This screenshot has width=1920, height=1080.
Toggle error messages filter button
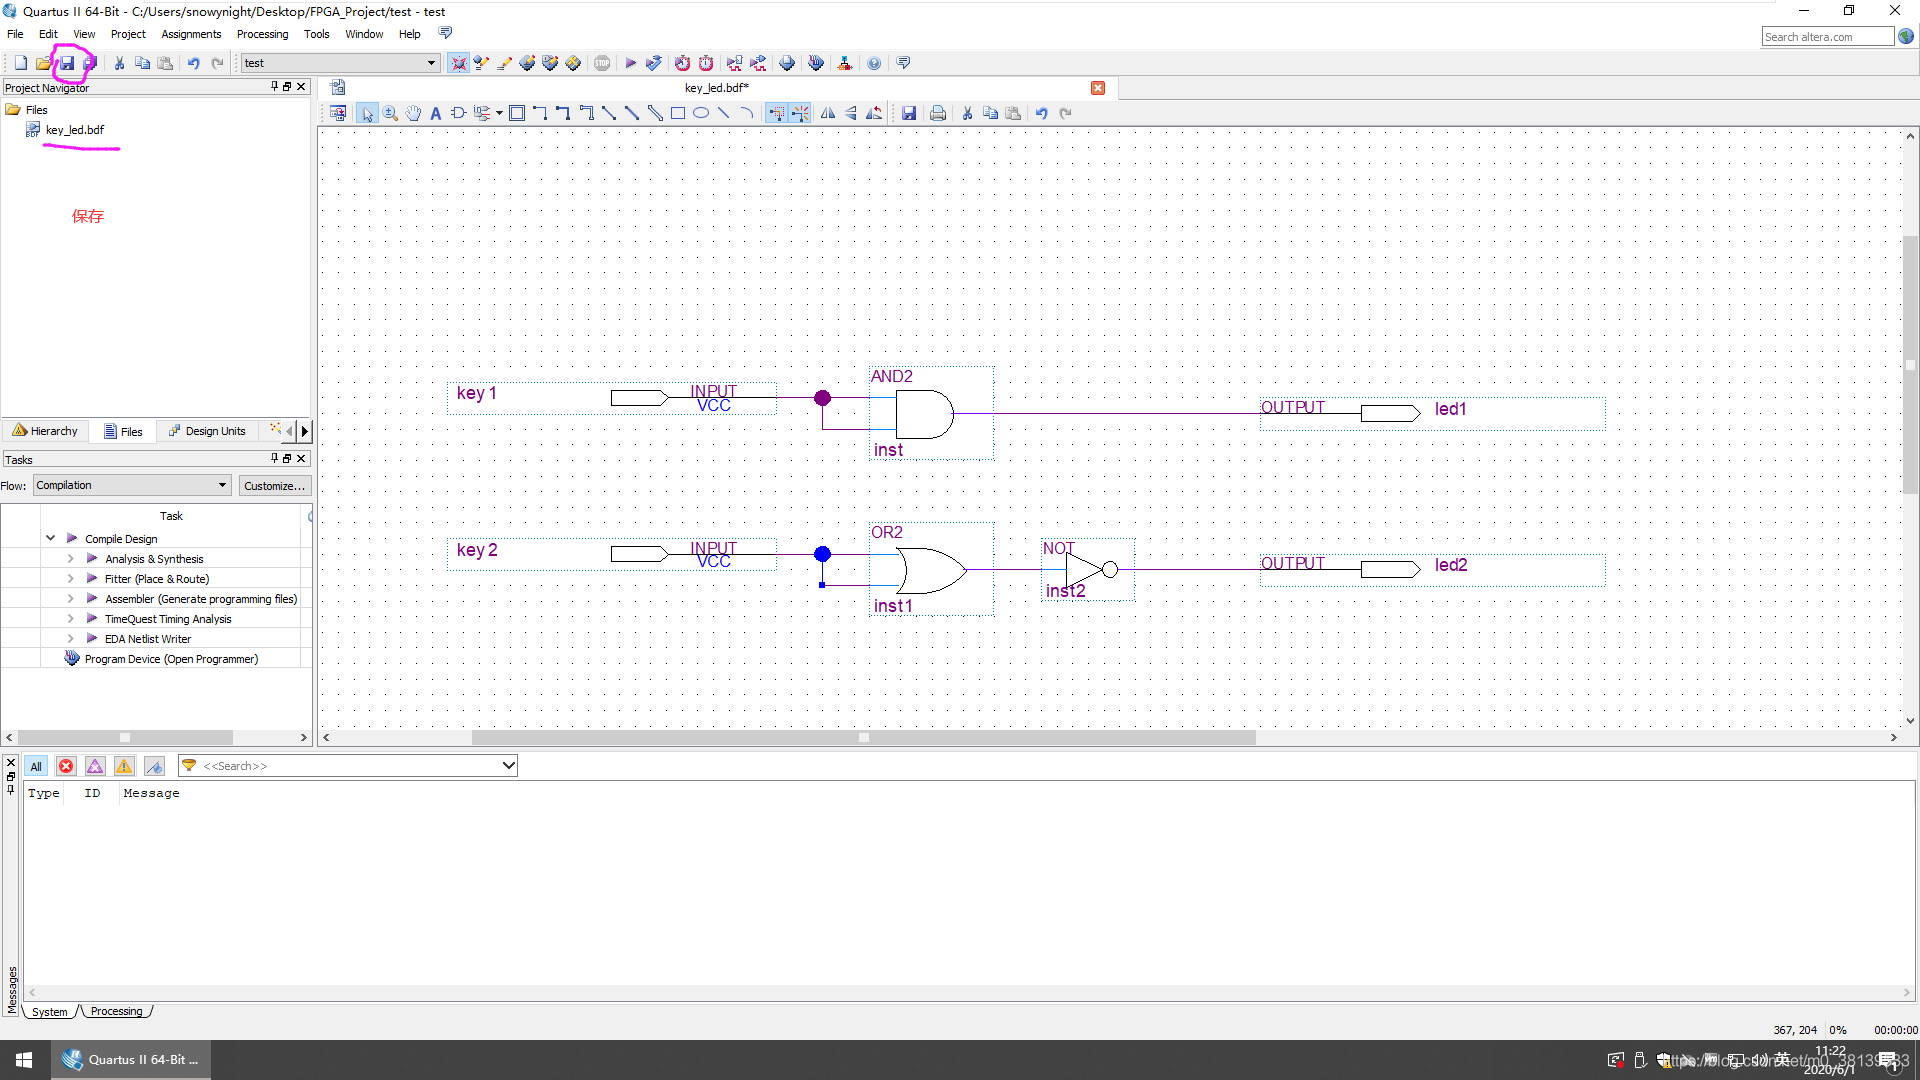coord(66,766)
